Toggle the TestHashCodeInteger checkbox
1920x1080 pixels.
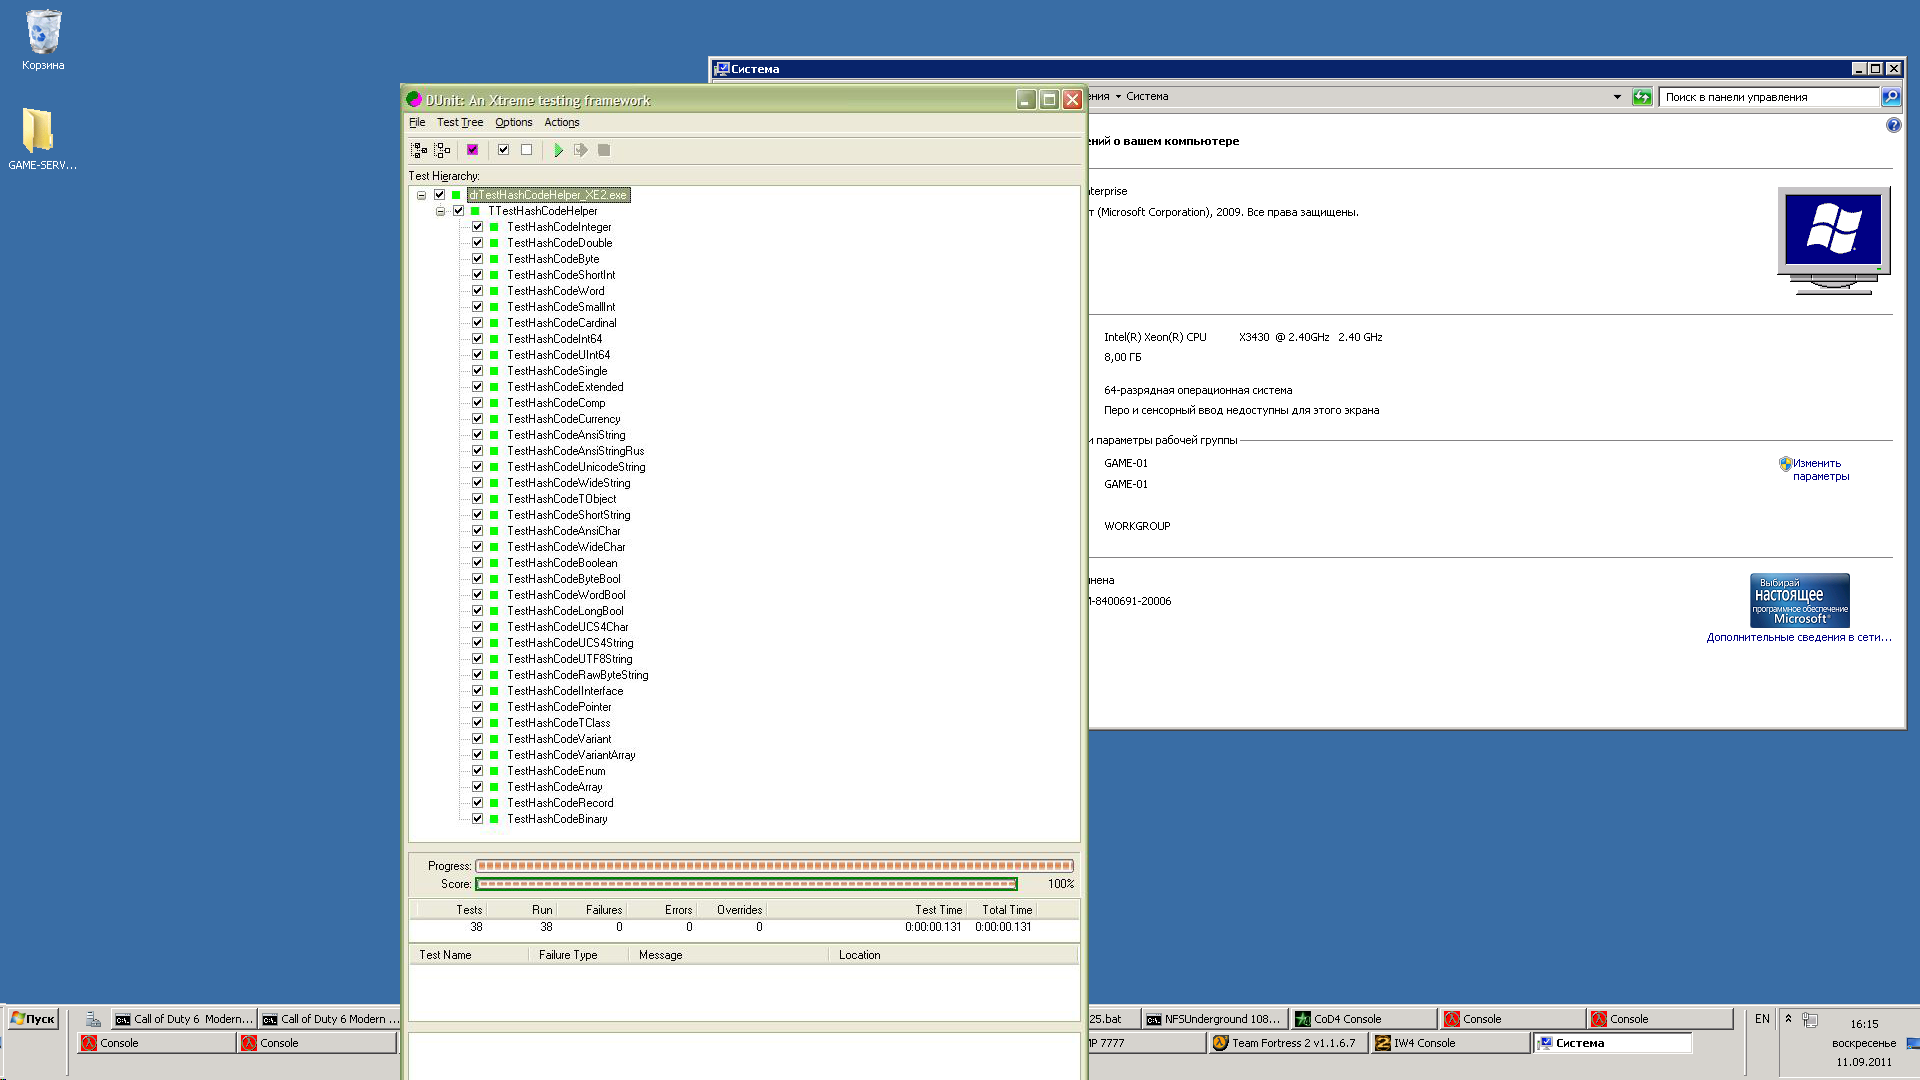(x=477, y=227)
